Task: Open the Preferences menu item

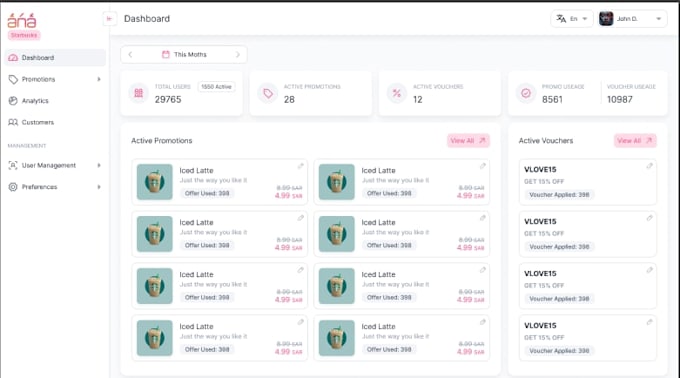Action: [55, 187]
